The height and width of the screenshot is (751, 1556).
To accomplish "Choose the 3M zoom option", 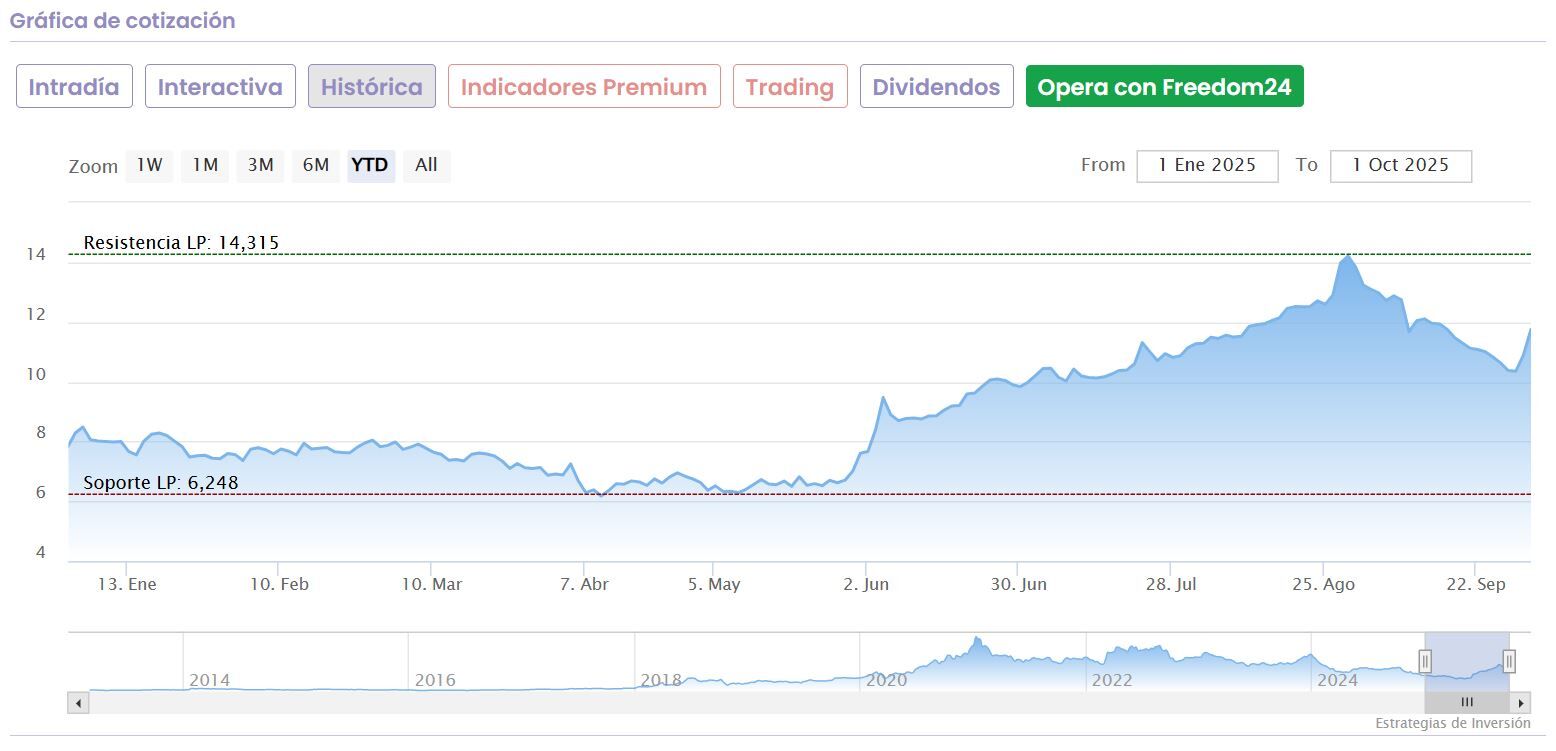I will pos(260,165).
